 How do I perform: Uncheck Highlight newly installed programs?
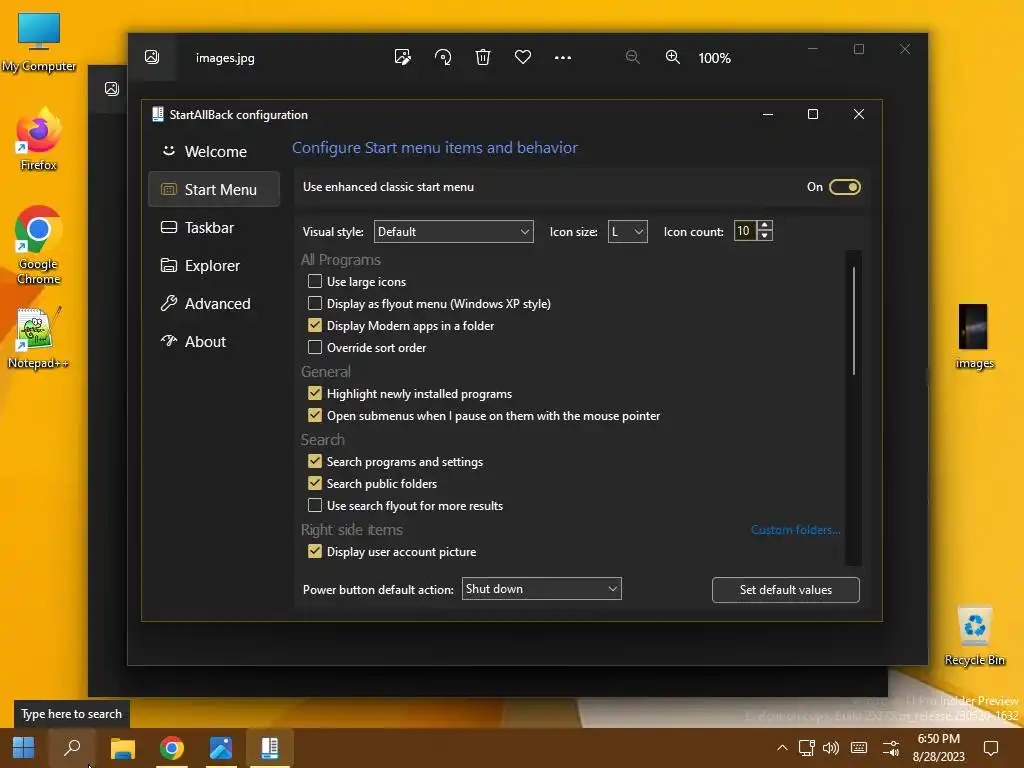(315, 393)
